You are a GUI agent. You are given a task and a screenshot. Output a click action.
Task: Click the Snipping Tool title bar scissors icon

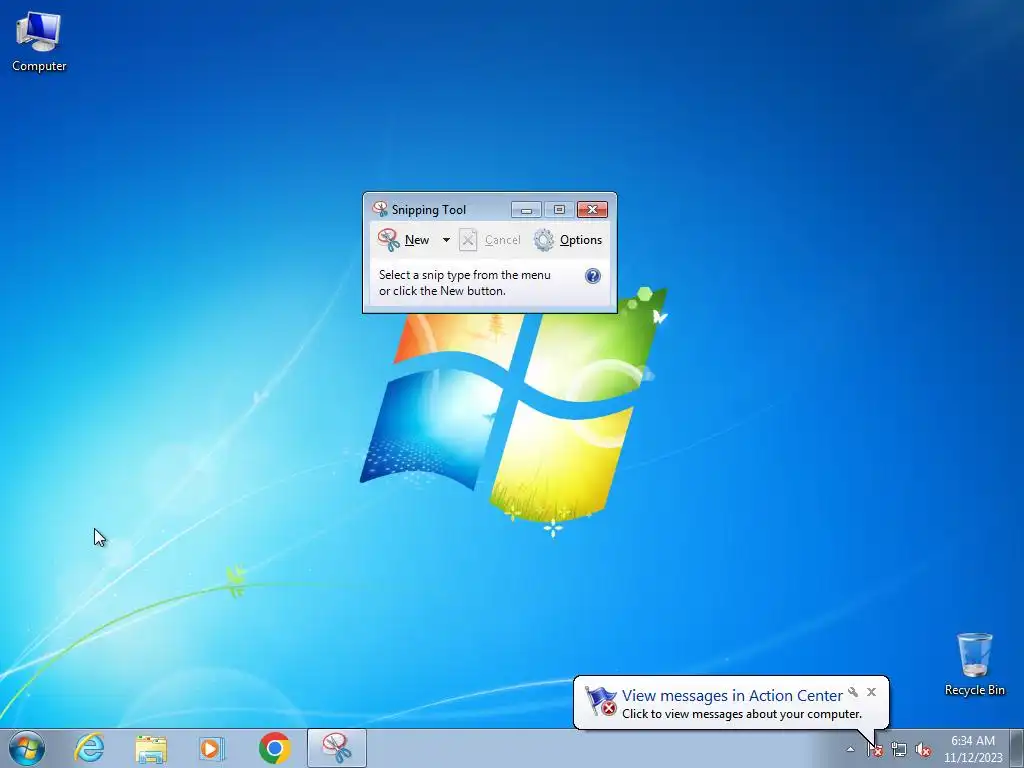point(379,209)
